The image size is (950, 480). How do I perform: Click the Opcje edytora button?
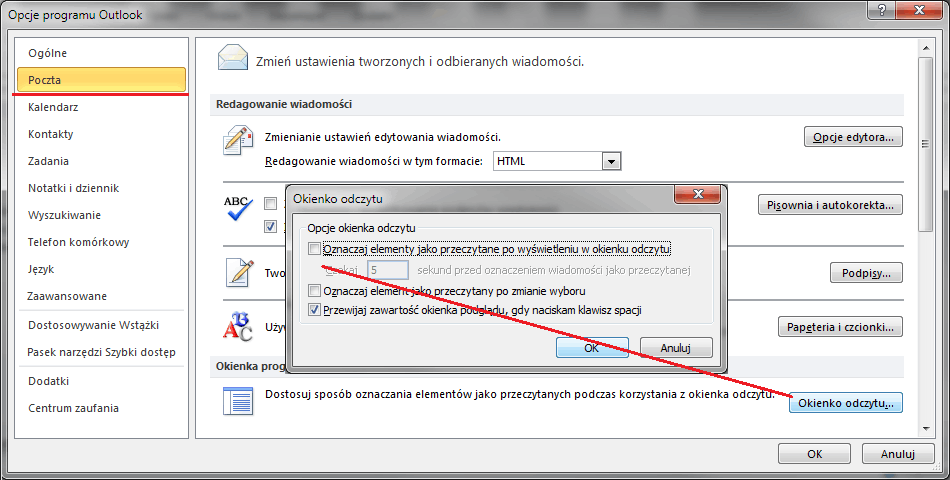click(853, 137)
